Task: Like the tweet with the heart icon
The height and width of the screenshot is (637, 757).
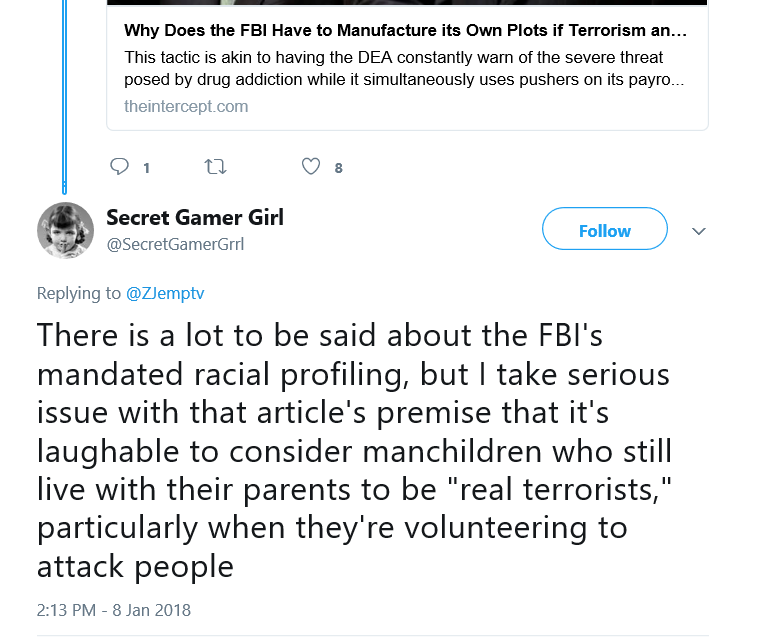Action: [x=310, y=167]
